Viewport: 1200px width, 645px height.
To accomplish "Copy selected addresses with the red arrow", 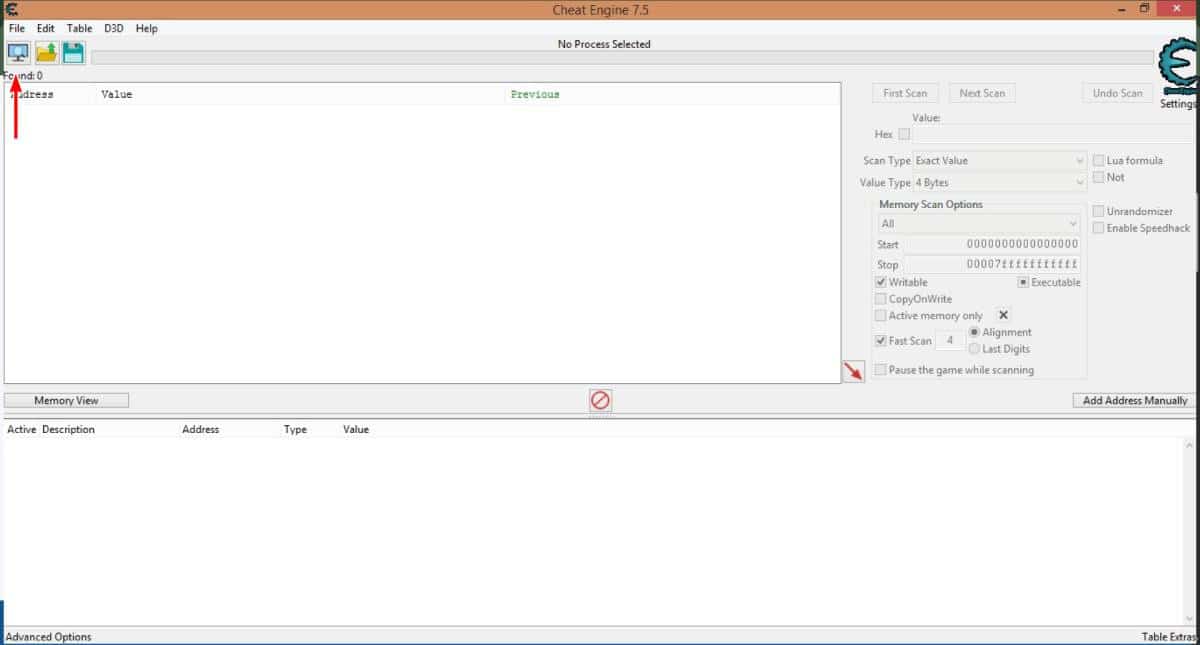I will coord(853,372).
